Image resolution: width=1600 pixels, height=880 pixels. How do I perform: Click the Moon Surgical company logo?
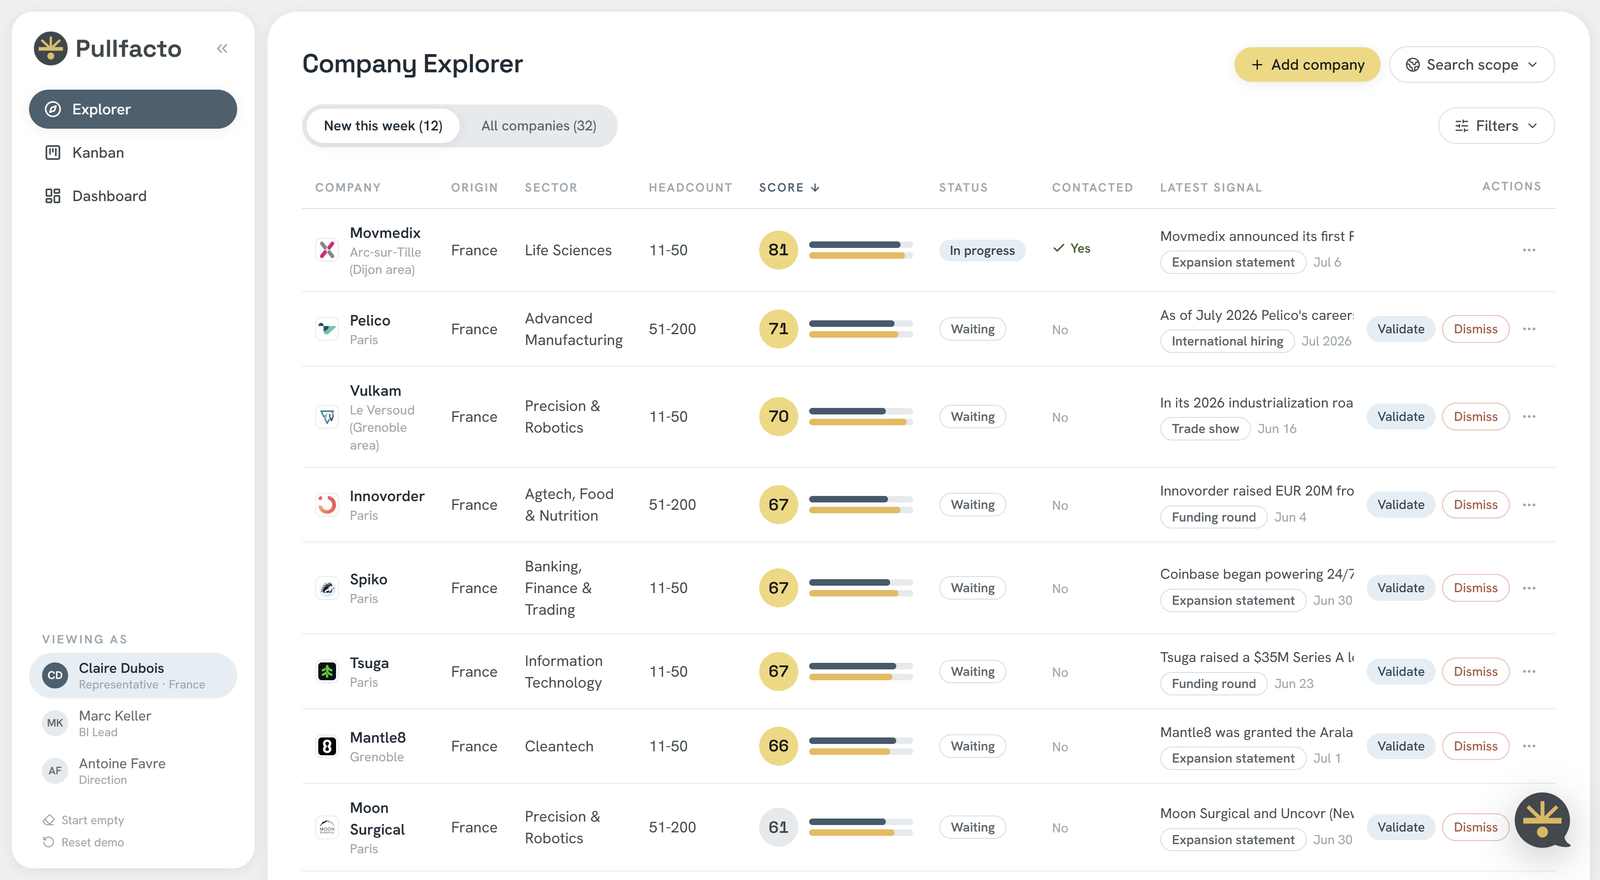327,827
